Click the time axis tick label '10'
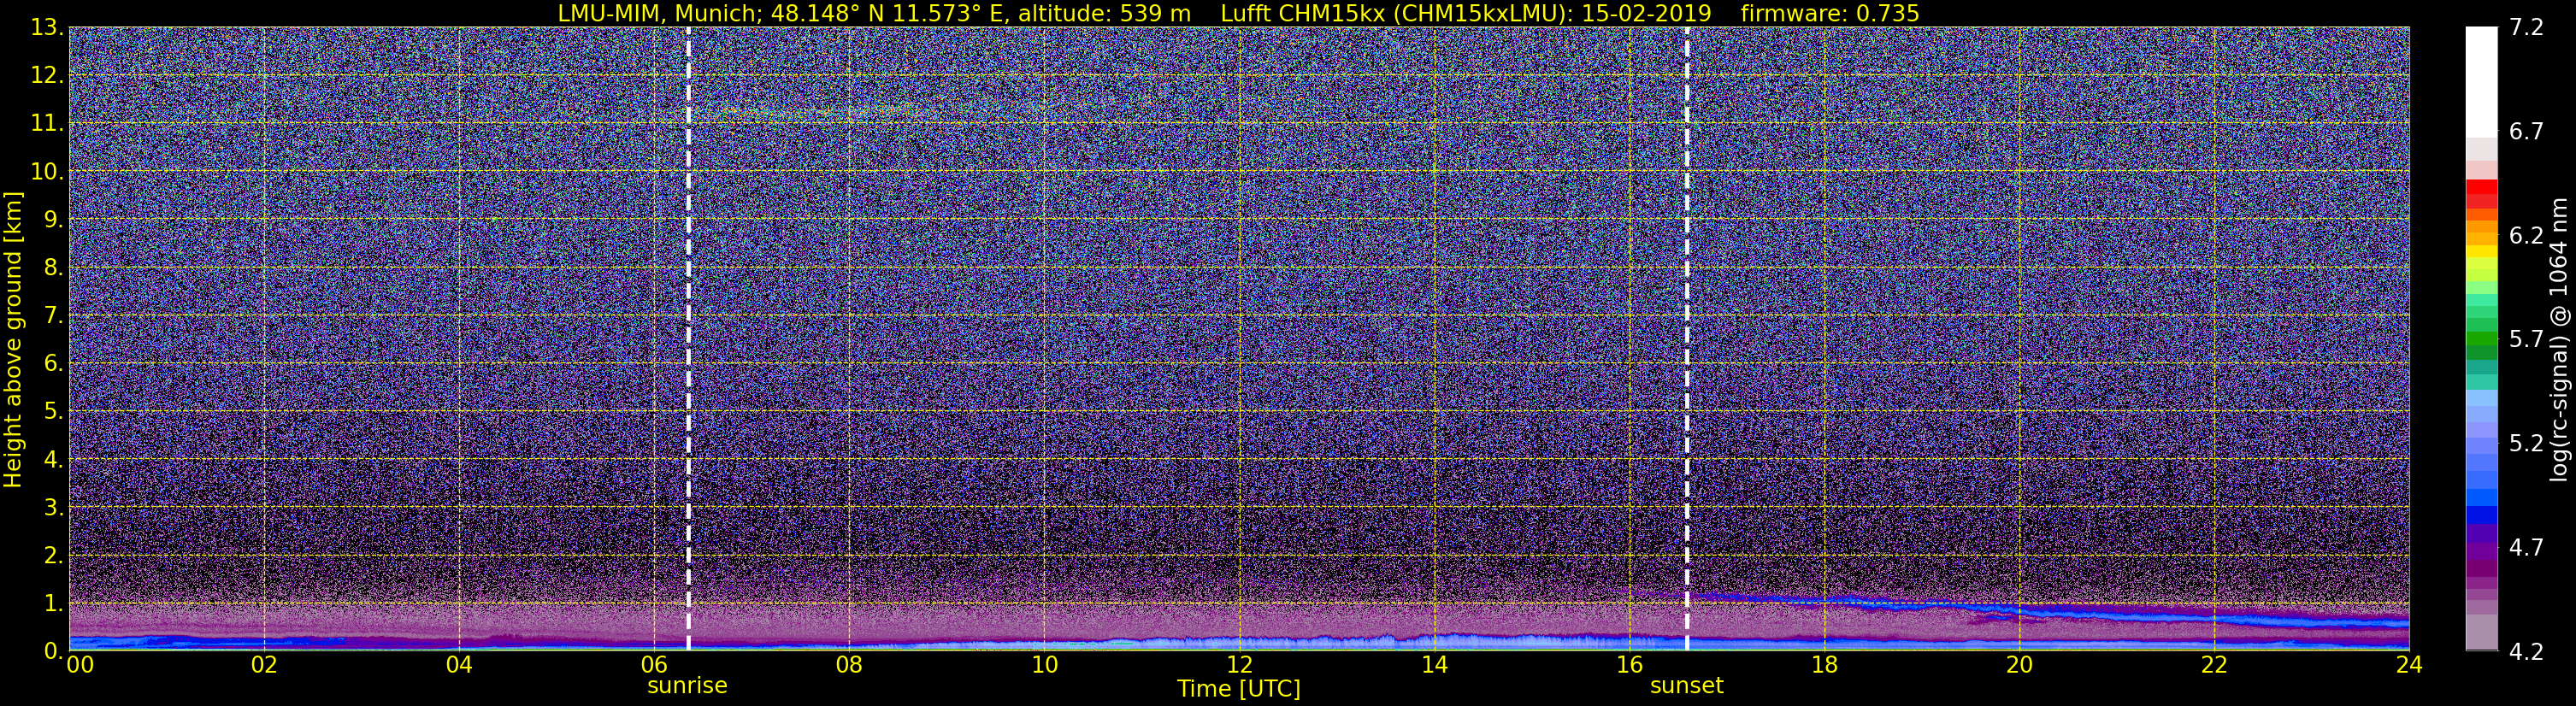The image size is (2576, 706). pos(1043,665)
